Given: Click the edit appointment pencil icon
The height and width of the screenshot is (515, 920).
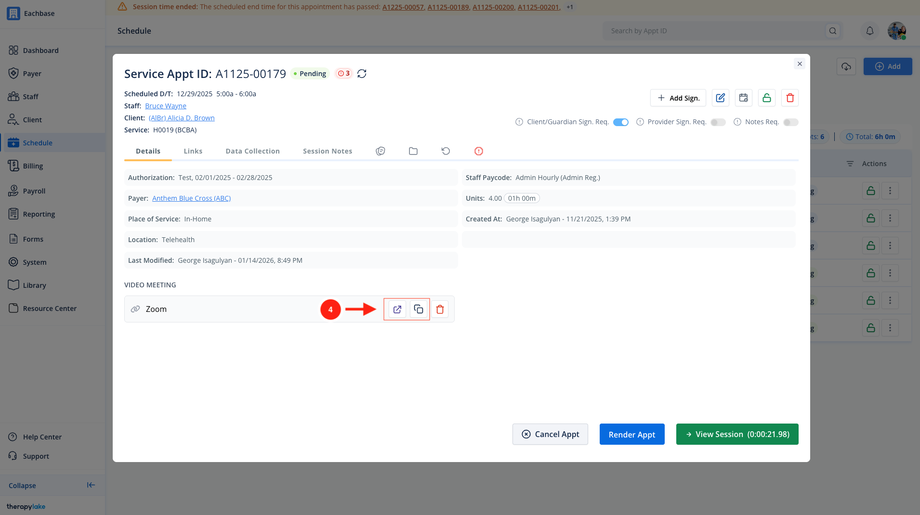Looking at the screenshot, I should (x=721, y=98).
